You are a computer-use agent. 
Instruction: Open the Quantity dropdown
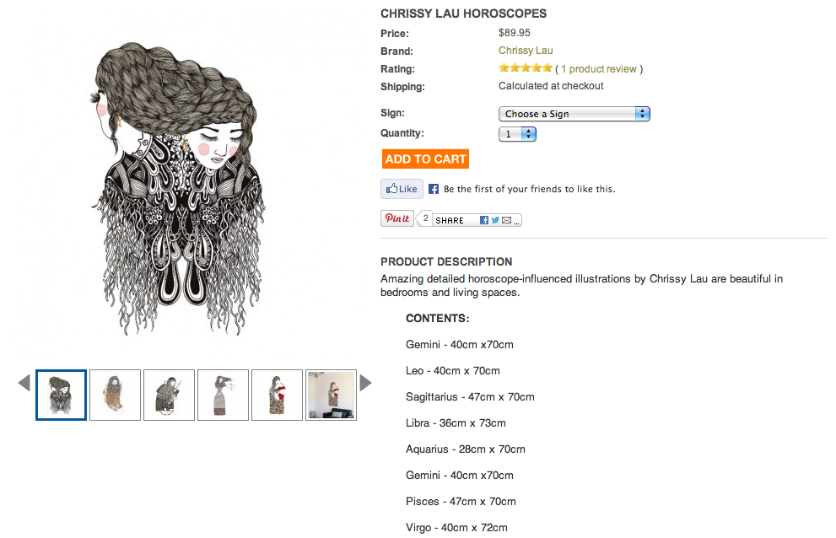click(517, 134)
